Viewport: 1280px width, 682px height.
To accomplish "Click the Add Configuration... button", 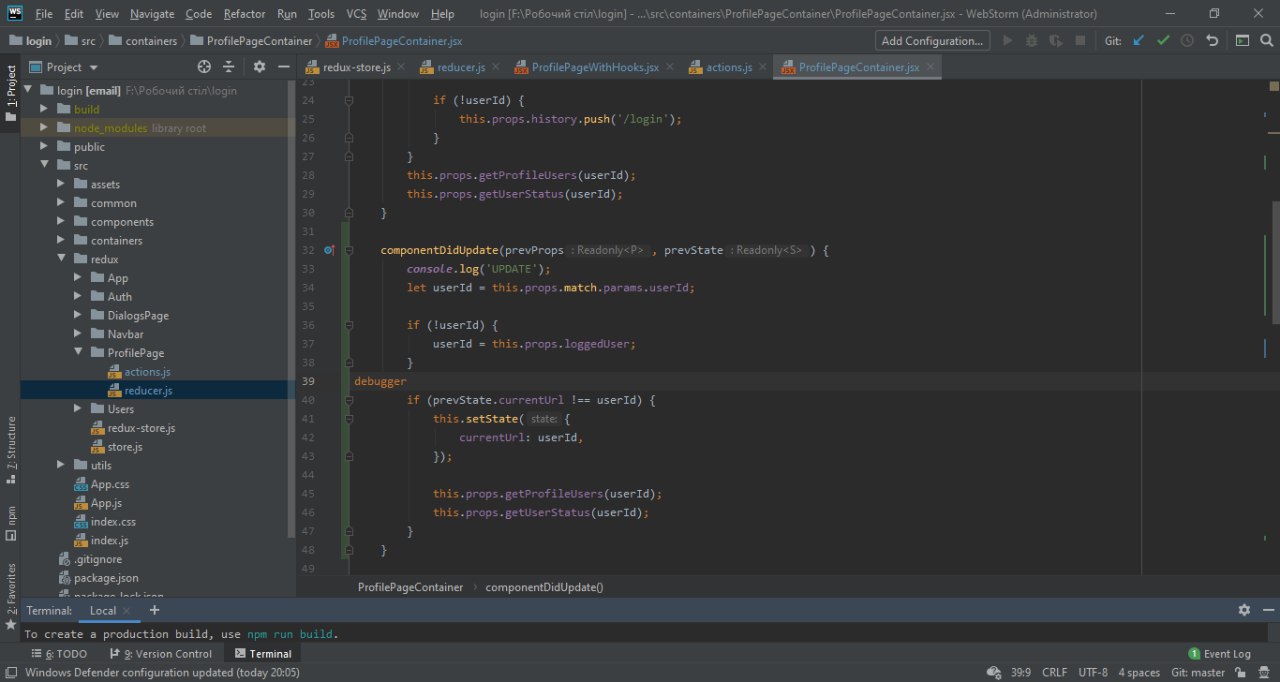I will click(x=932, y=41).
